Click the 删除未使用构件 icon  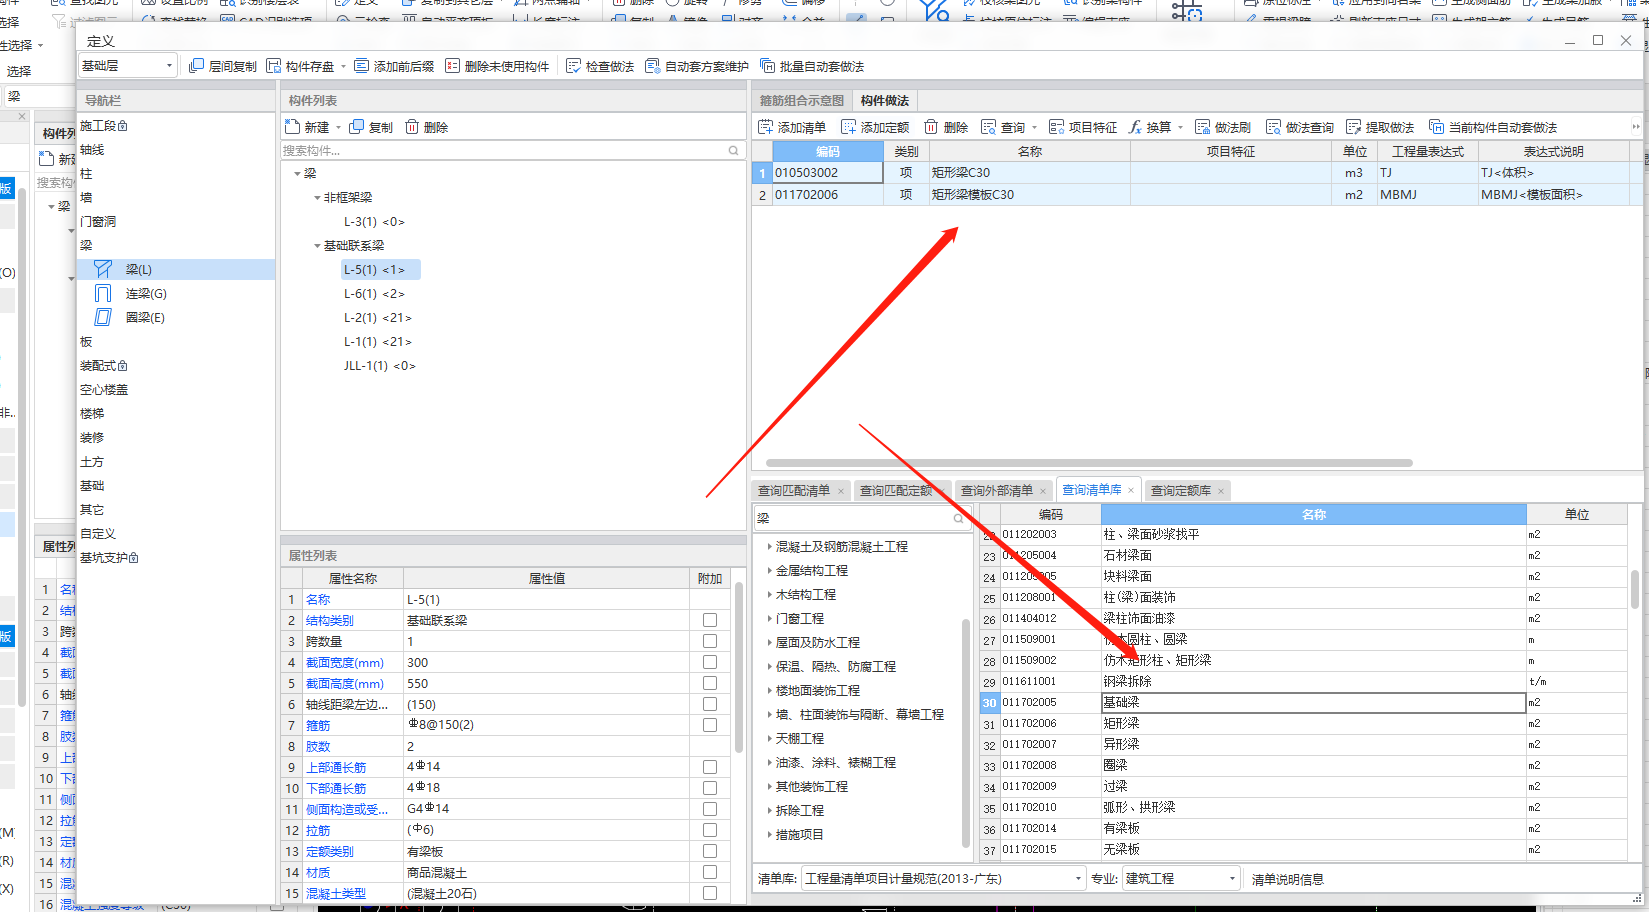452,66
